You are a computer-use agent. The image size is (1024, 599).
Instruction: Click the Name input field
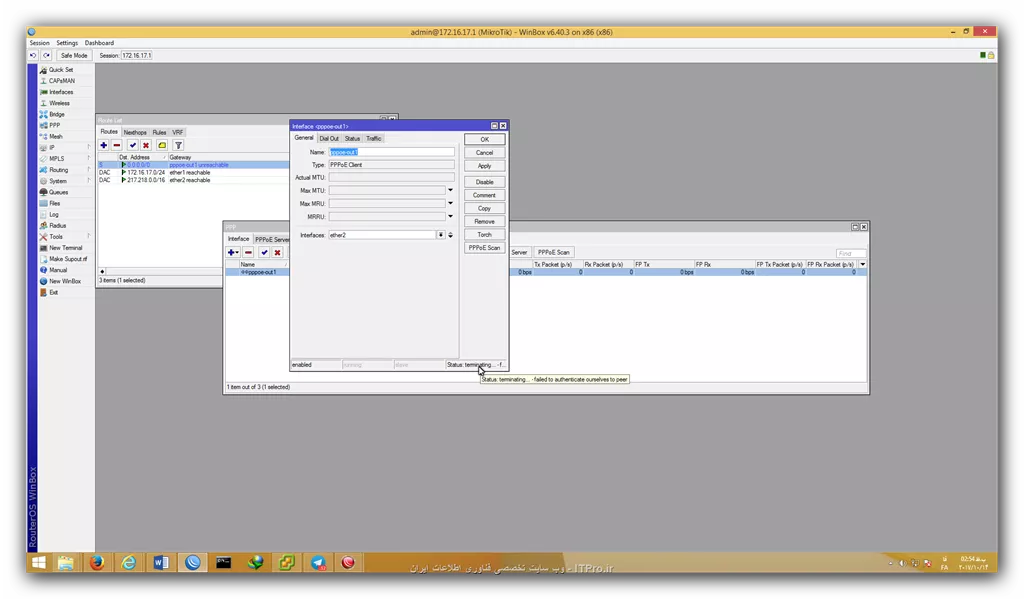pos(391,152)
